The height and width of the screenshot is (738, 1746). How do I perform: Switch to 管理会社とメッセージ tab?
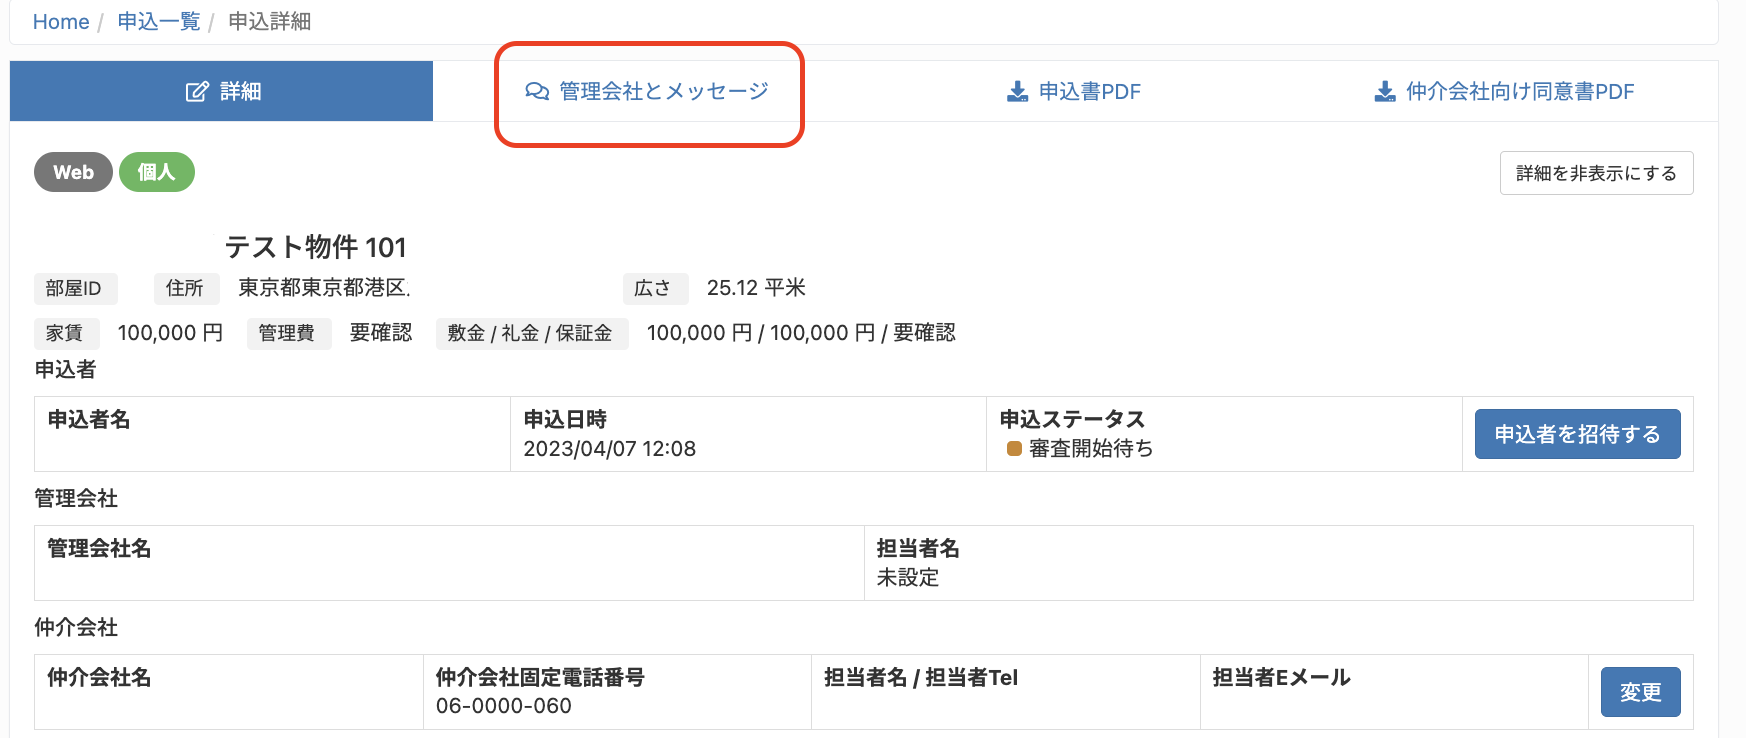[647, 91]
